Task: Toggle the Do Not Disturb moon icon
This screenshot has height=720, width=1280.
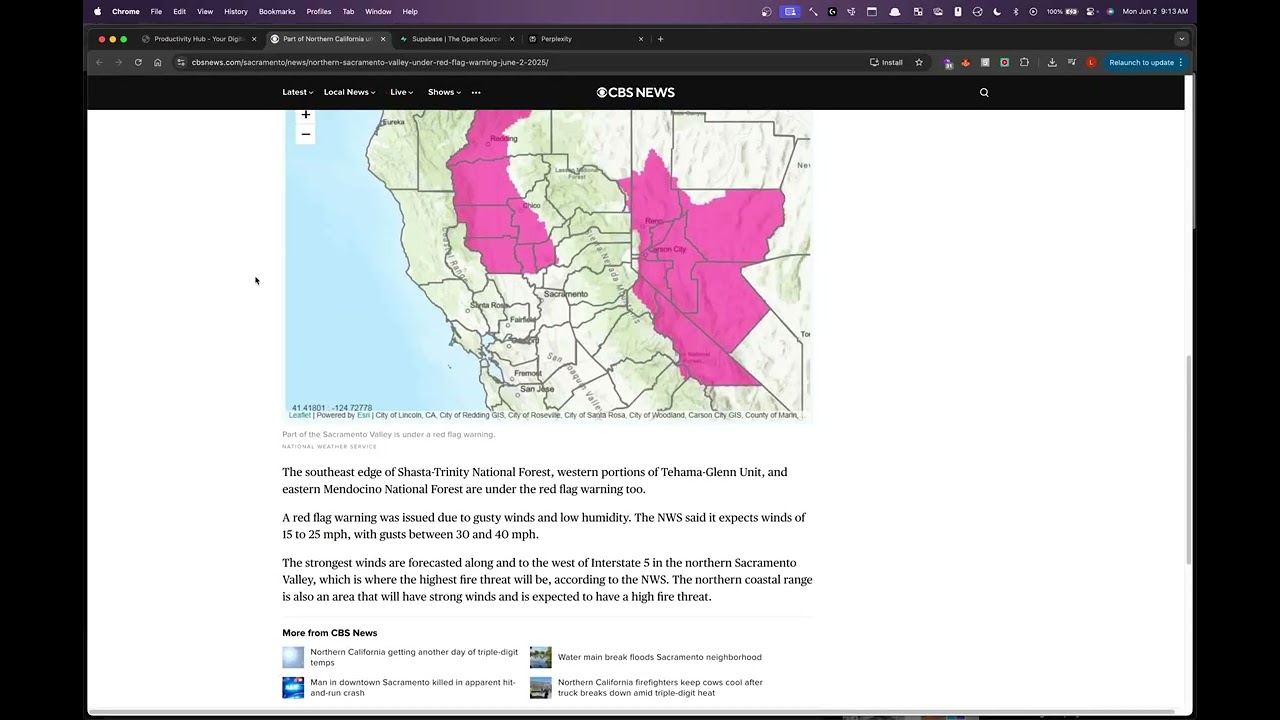Action: (x=997, y=11)
